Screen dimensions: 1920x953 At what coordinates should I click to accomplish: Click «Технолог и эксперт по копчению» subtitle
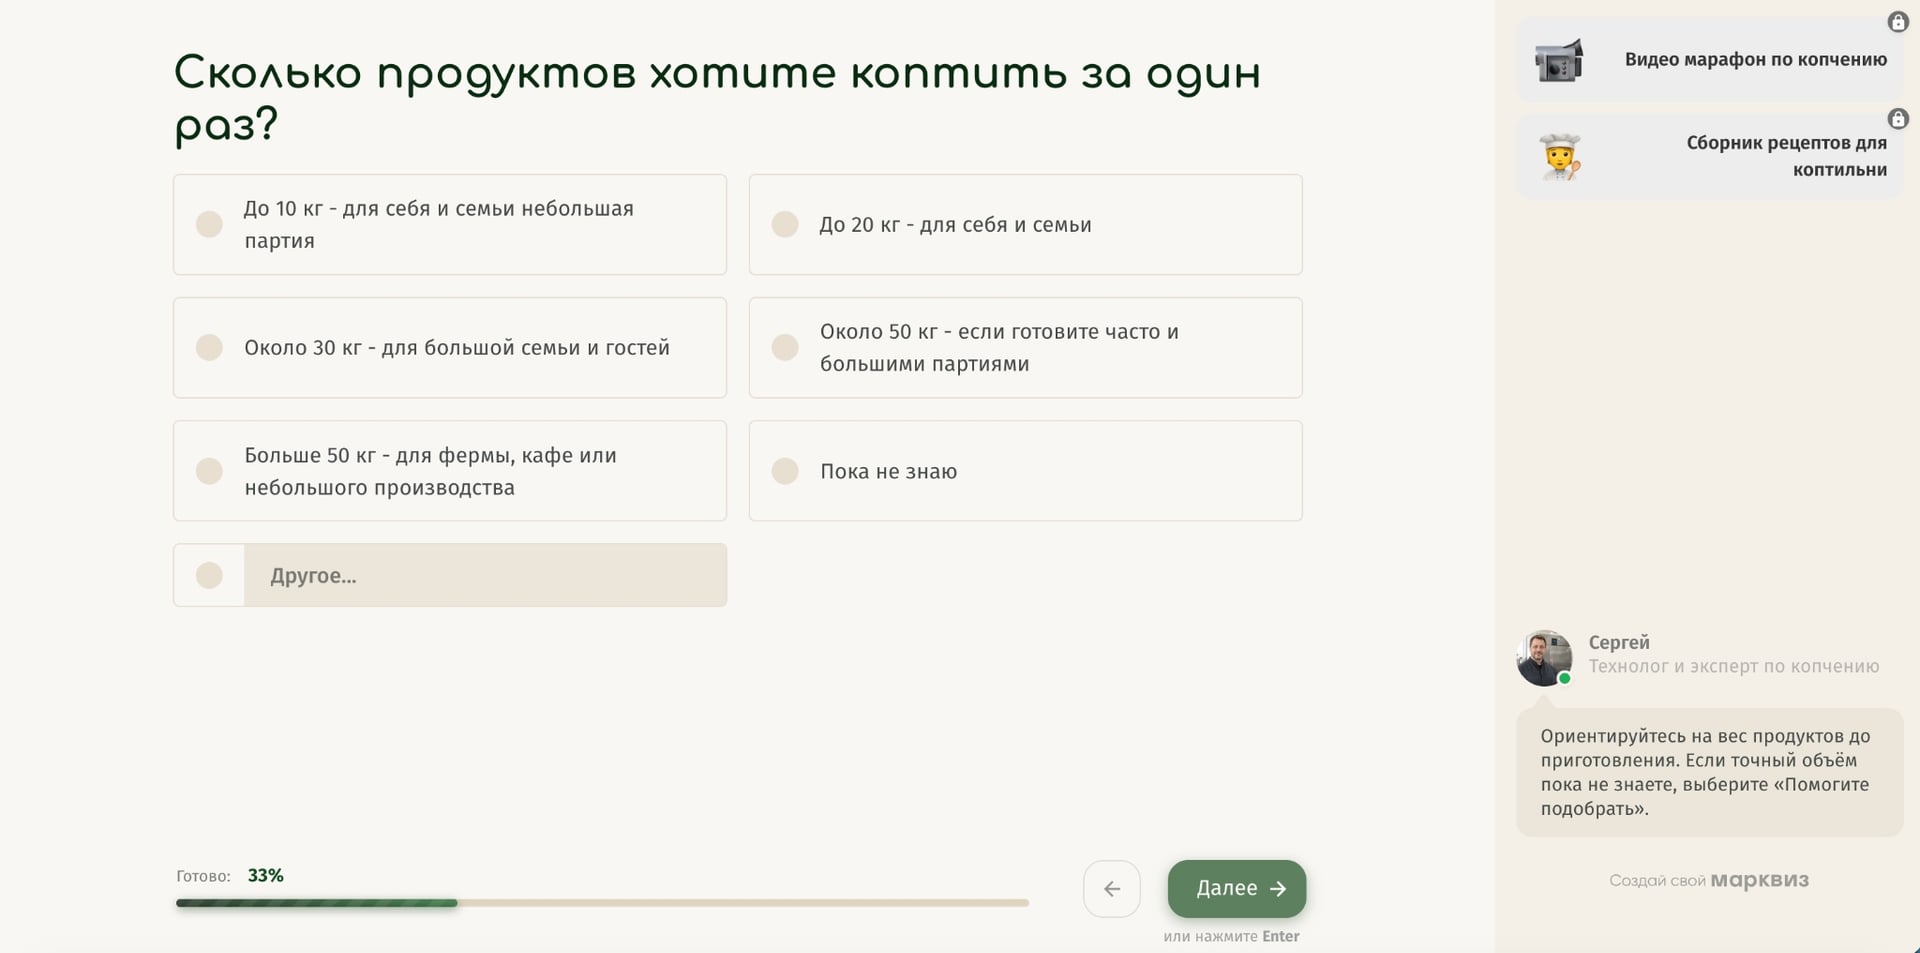pos(1734,667)
